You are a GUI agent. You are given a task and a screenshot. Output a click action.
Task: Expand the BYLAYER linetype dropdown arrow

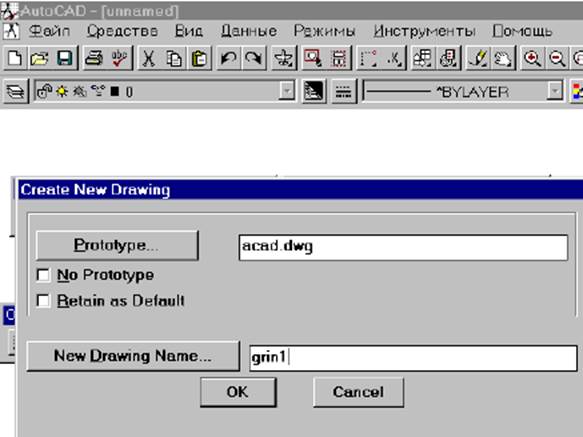coord(554,91)
